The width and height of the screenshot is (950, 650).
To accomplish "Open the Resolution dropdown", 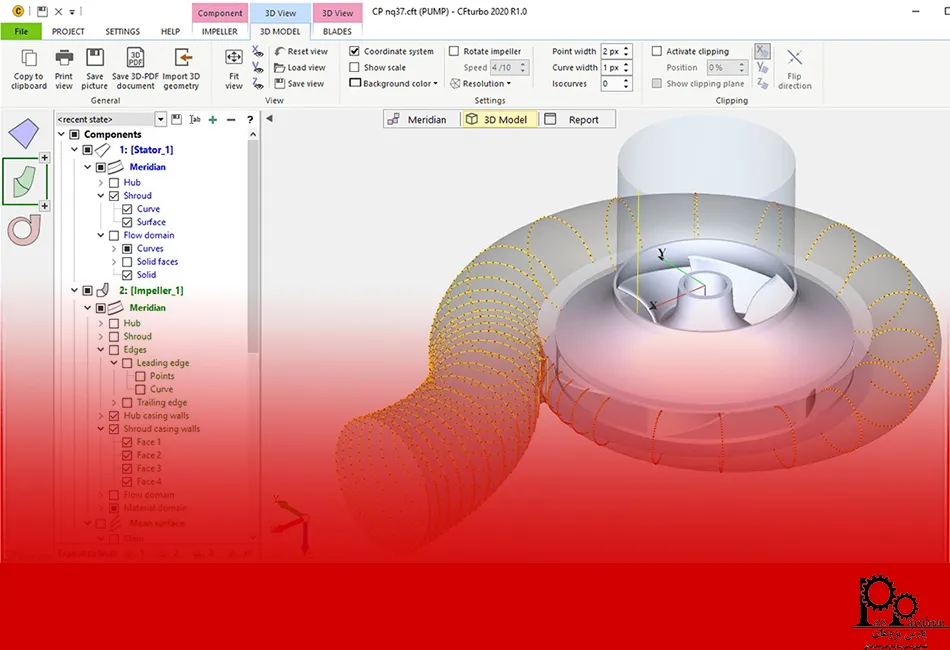I will pyautogui.click(x=486, y=84).
